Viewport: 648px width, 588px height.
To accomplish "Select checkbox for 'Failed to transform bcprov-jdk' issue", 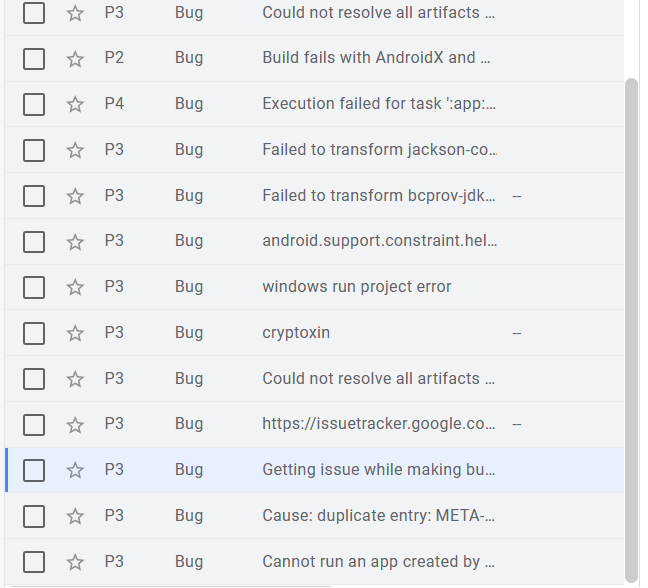I will pyautogui.click(x=34, y=196).
